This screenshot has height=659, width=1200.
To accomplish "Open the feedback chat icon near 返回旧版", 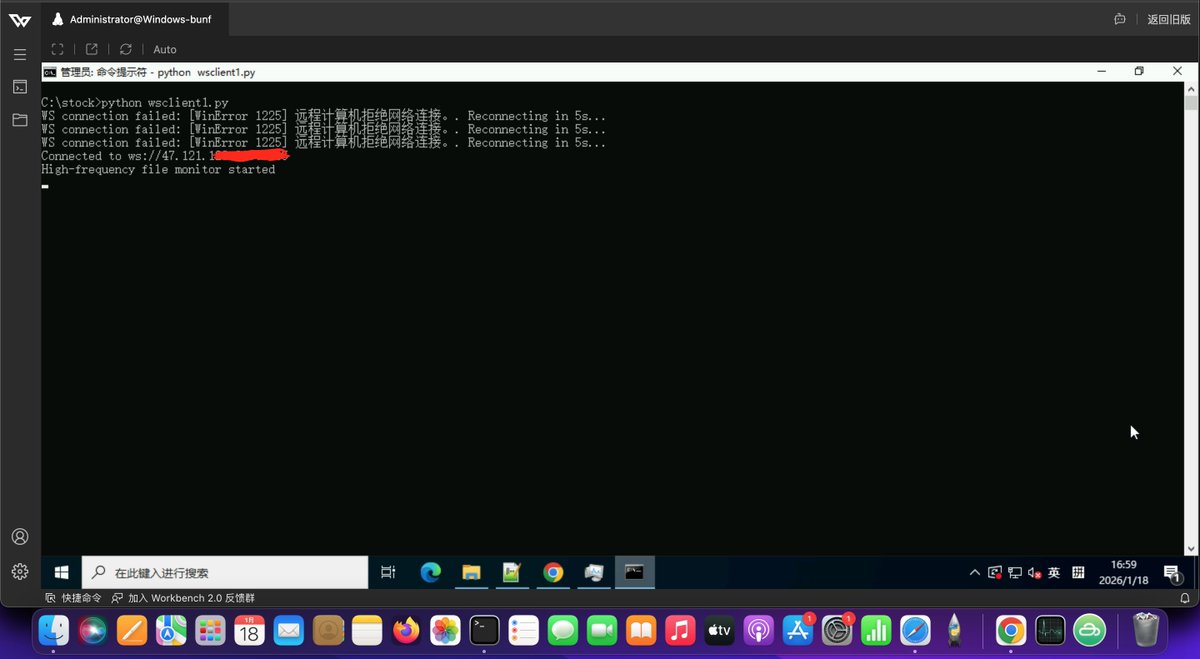I will point(1120,19).
